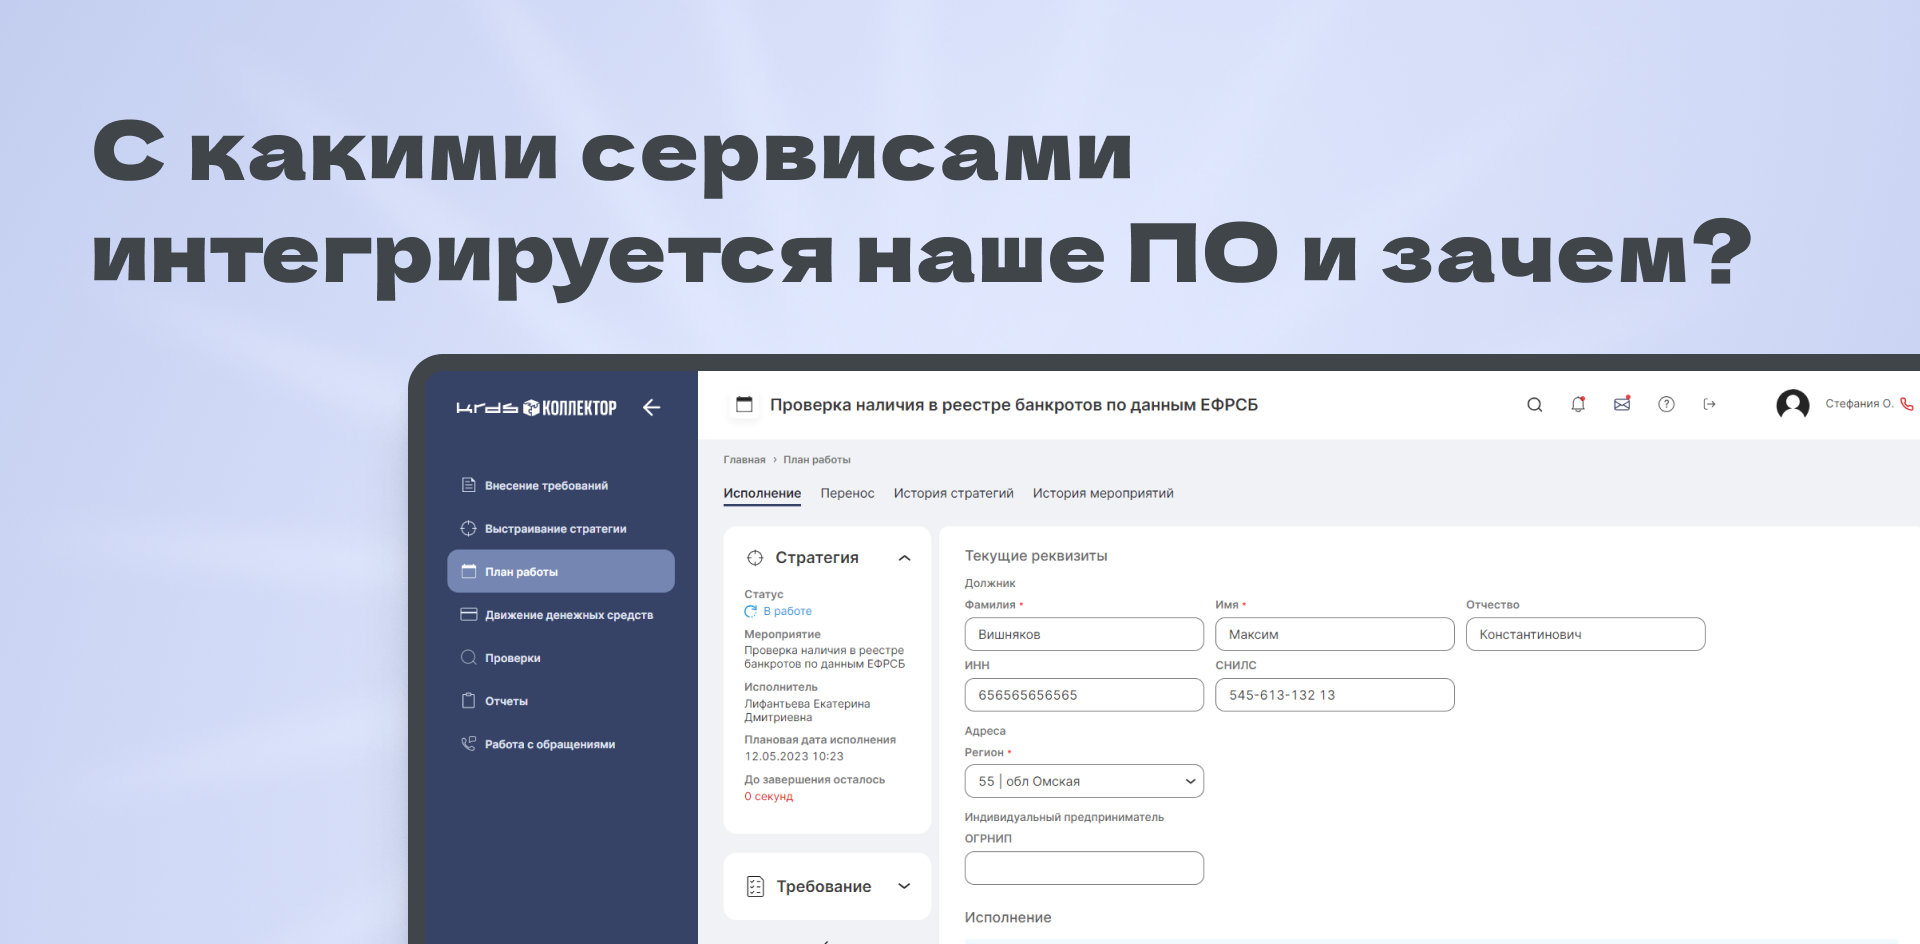1920x944 pixels.
Task: Click the Отчество field Константинович
Action: (x=1585, y=634)
